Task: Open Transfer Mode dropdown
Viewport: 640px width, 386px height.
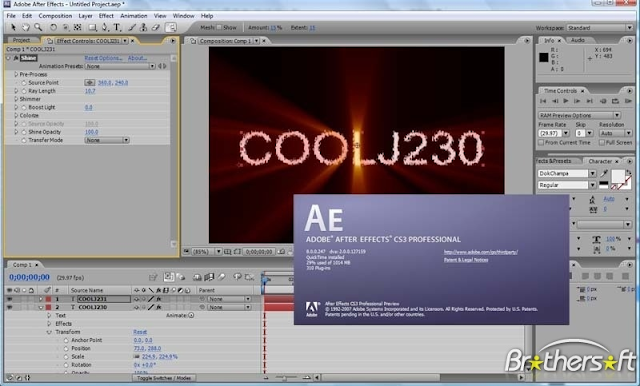Action: [107, 140]
